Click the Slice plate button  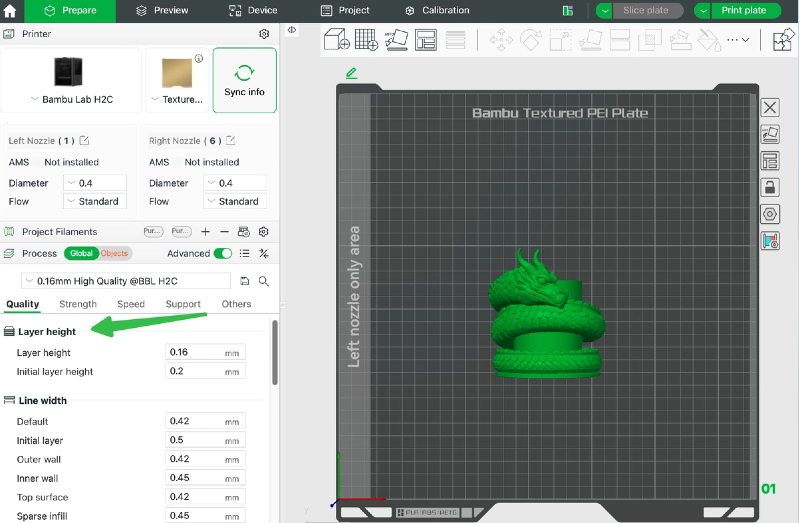coord(646,11)
